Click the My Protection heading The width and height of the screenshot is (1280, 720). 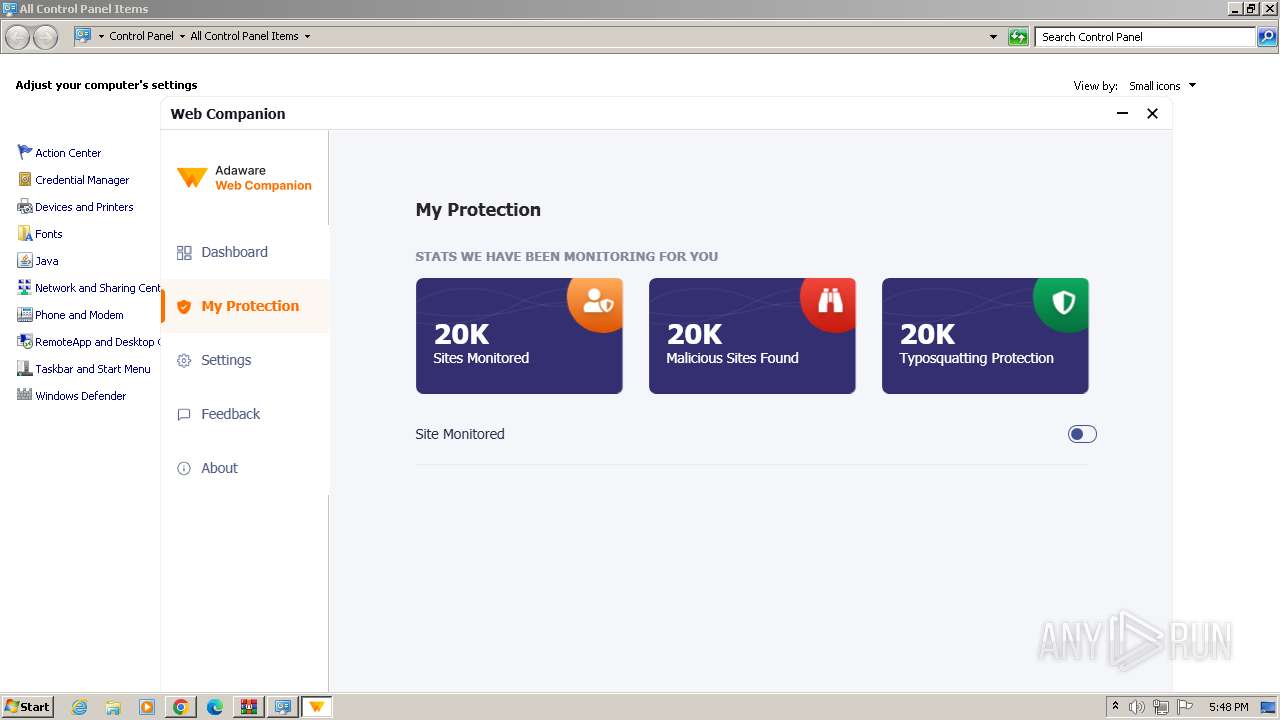[x=478, y=210]
